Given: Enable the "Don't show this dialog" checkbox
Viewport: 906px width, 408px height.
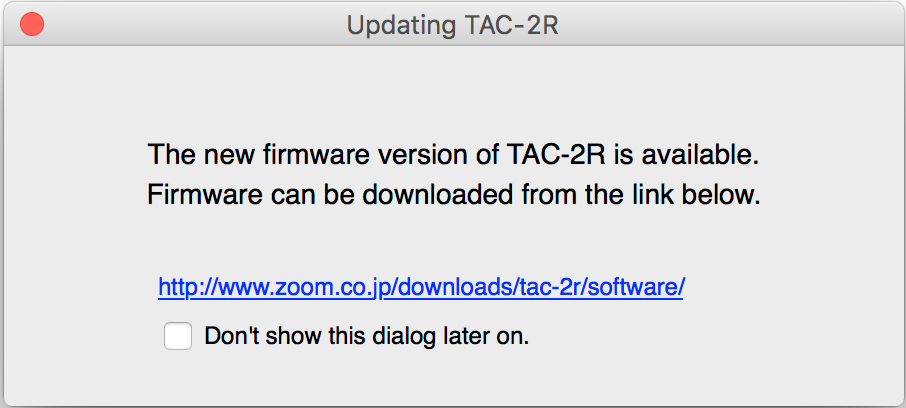Looking at the screenshot, I should click(x=178, y=337).
